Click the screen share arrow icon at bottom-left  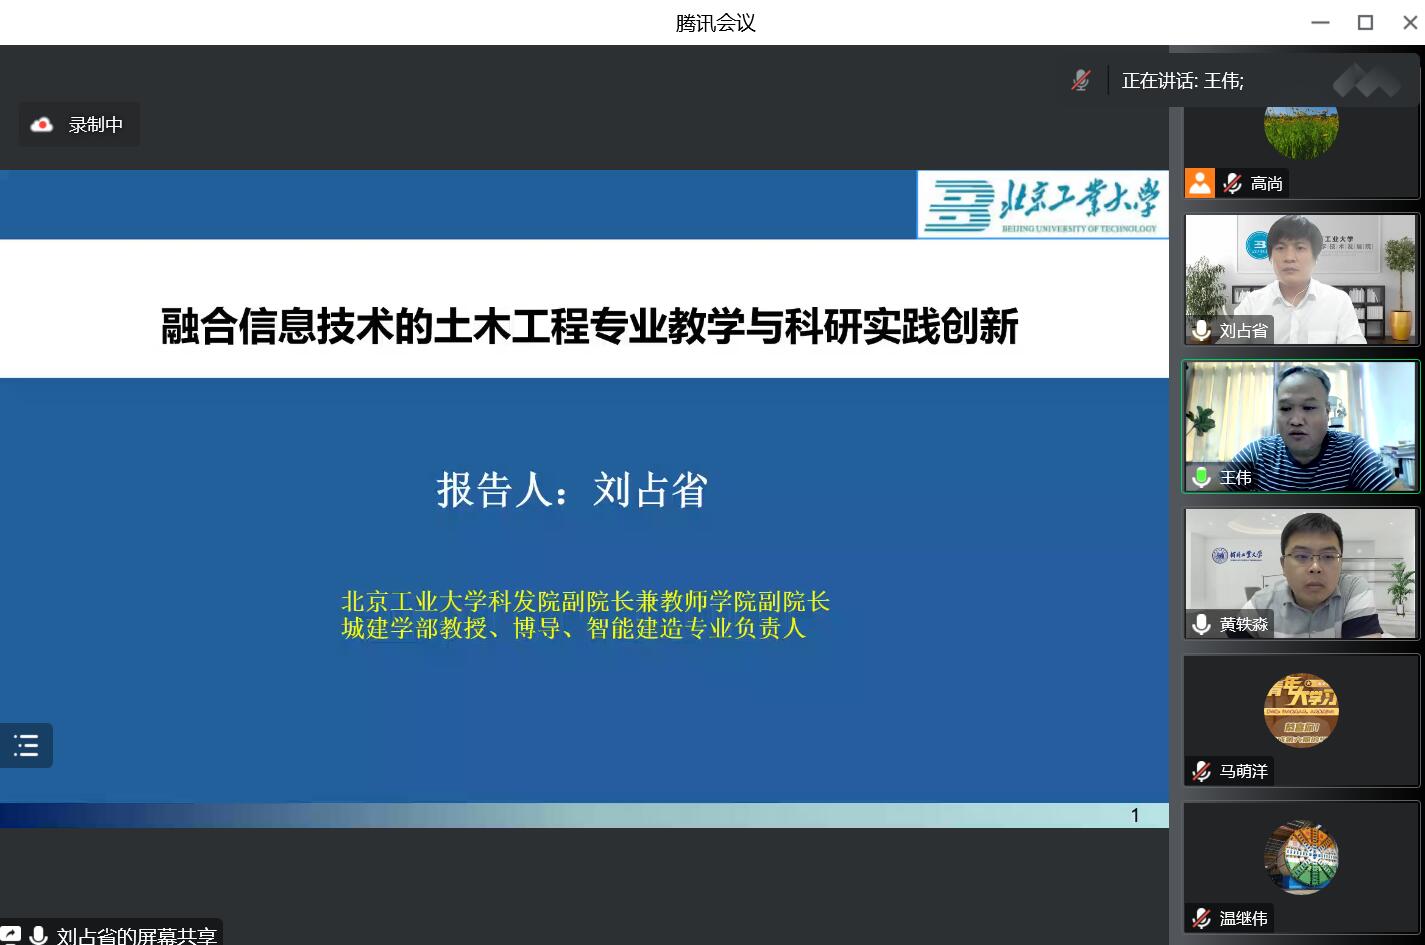coord(9,936)
